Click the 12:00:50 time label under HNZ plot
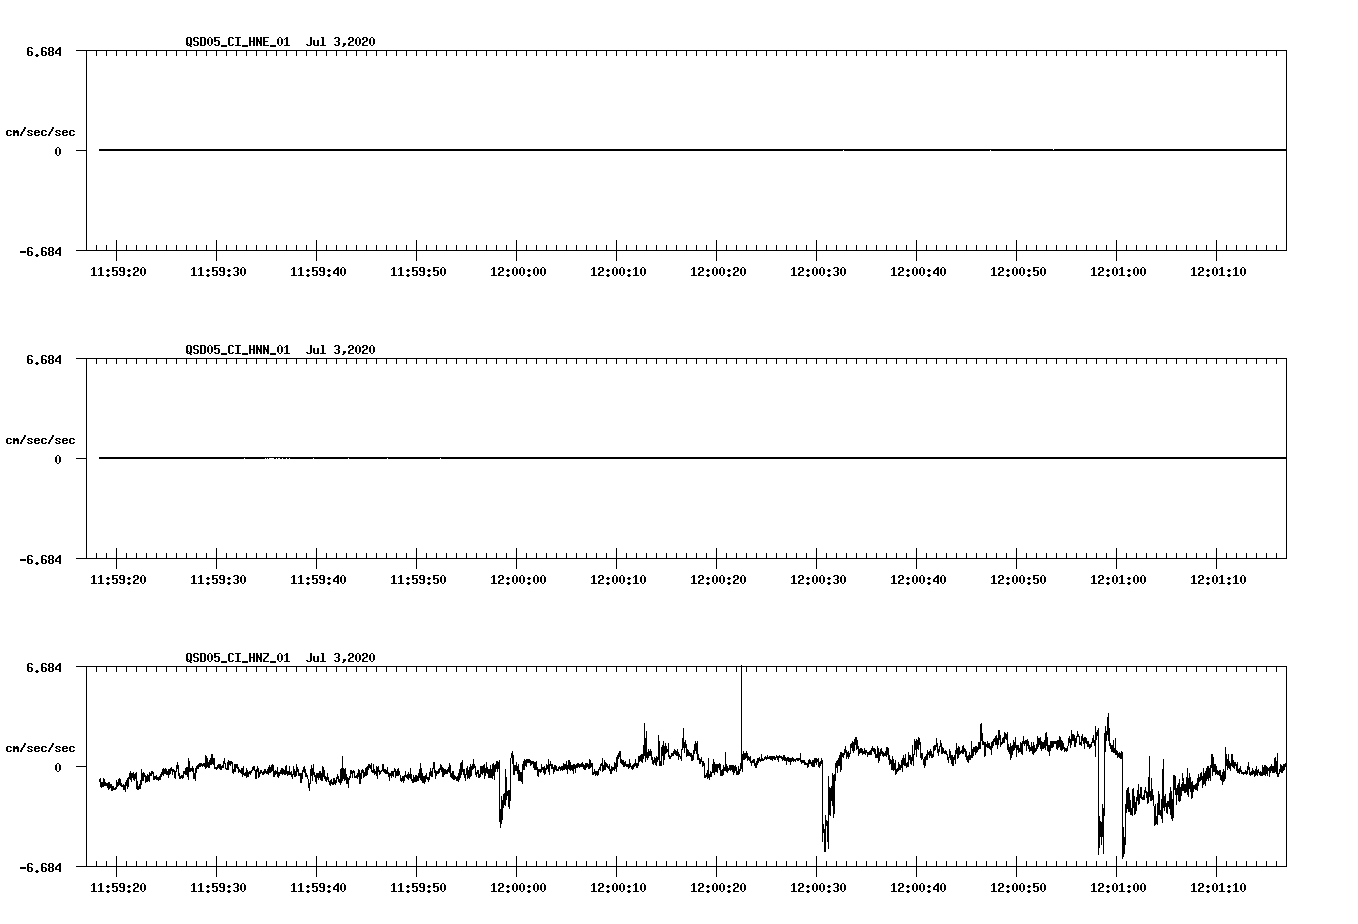This screenshot has height=924, width=1358. click(1018, 887)
